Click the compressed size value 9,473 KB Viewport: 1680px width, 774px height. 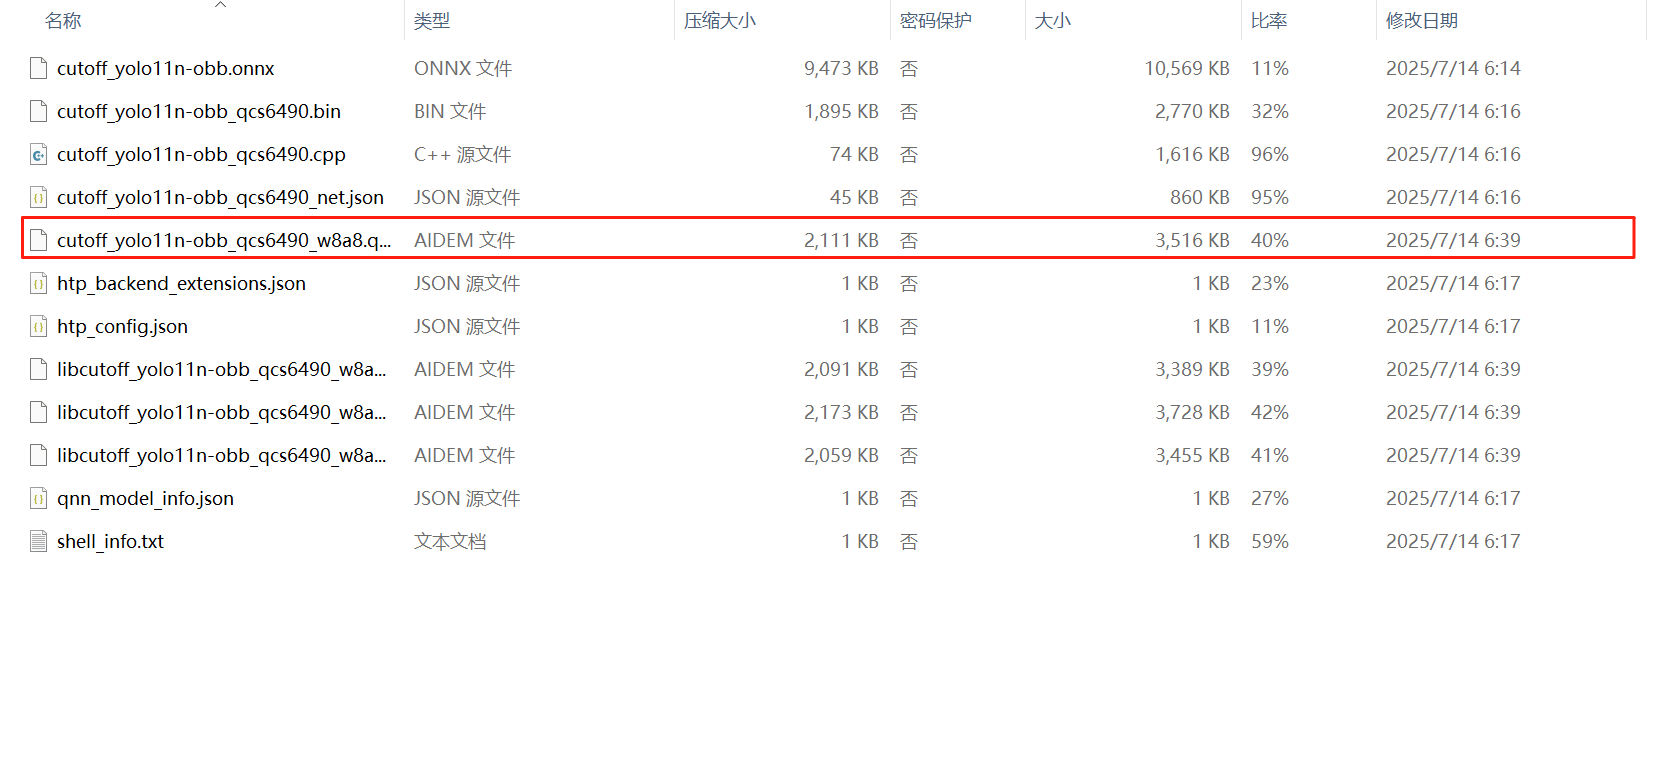[841, 68]
